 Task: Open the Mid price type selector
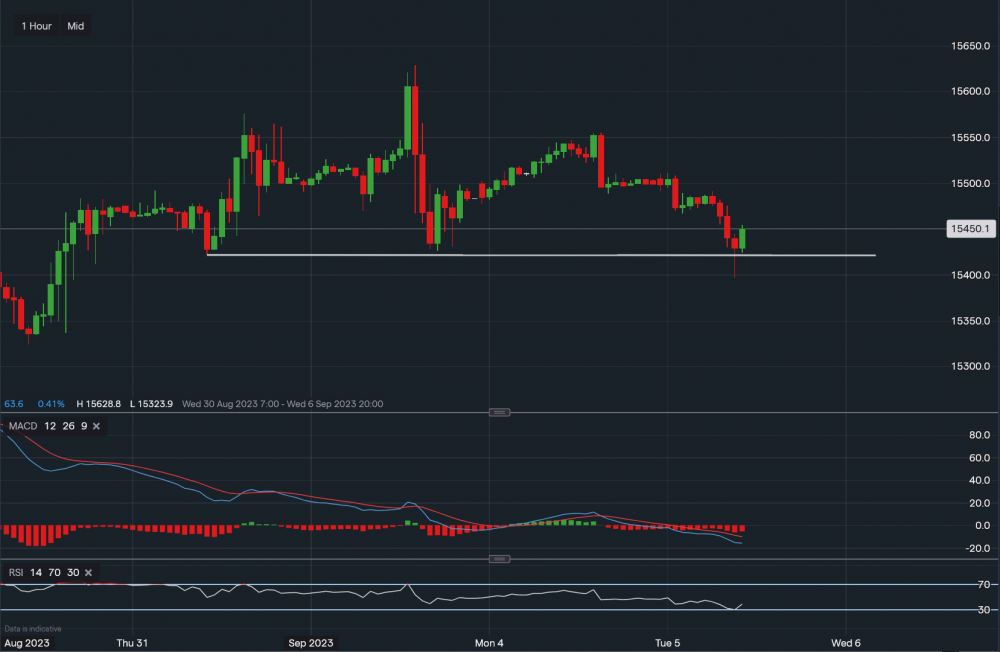coord(76,26)
